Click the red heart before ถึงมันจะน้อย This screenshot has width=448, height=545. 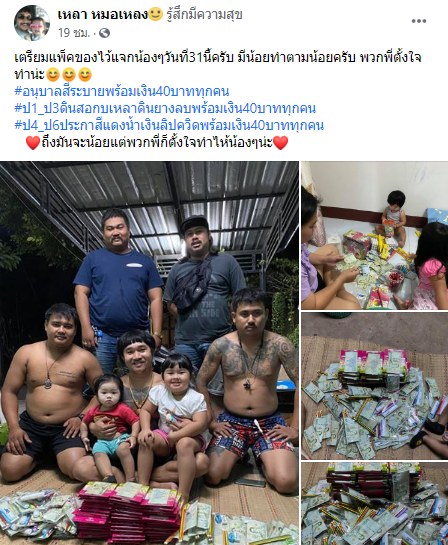[x=33, y=143]
